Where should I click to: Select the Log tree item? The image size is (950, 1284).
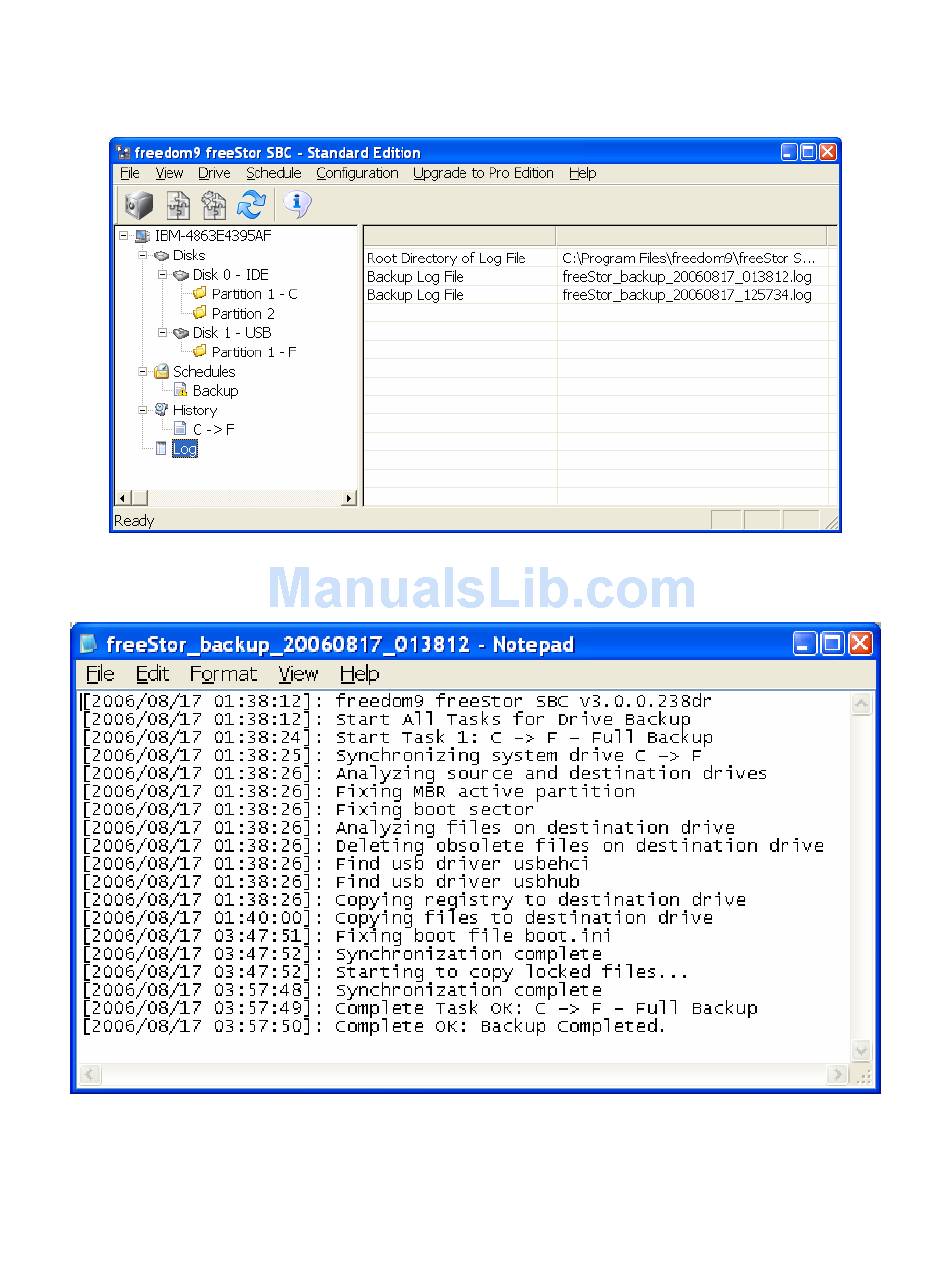pos(185,449)
